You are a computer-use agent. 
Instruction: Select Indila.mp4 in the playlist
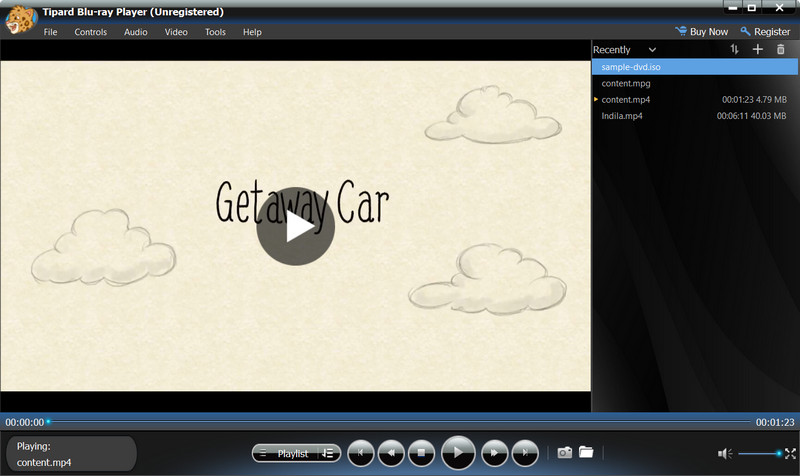pos(695,116)
